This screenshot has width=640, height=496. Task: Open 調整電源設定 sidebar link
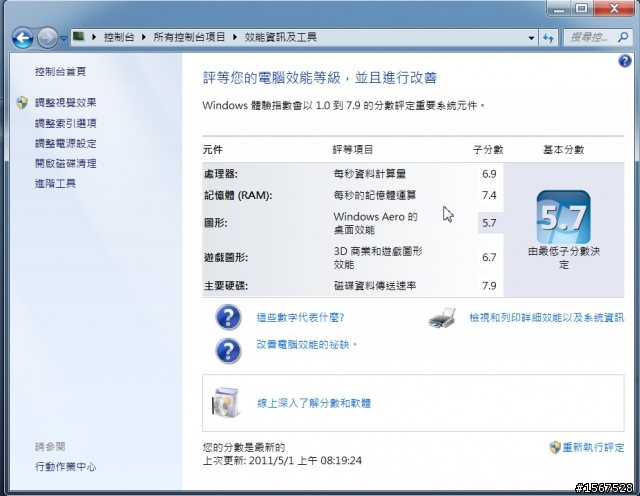66,143
